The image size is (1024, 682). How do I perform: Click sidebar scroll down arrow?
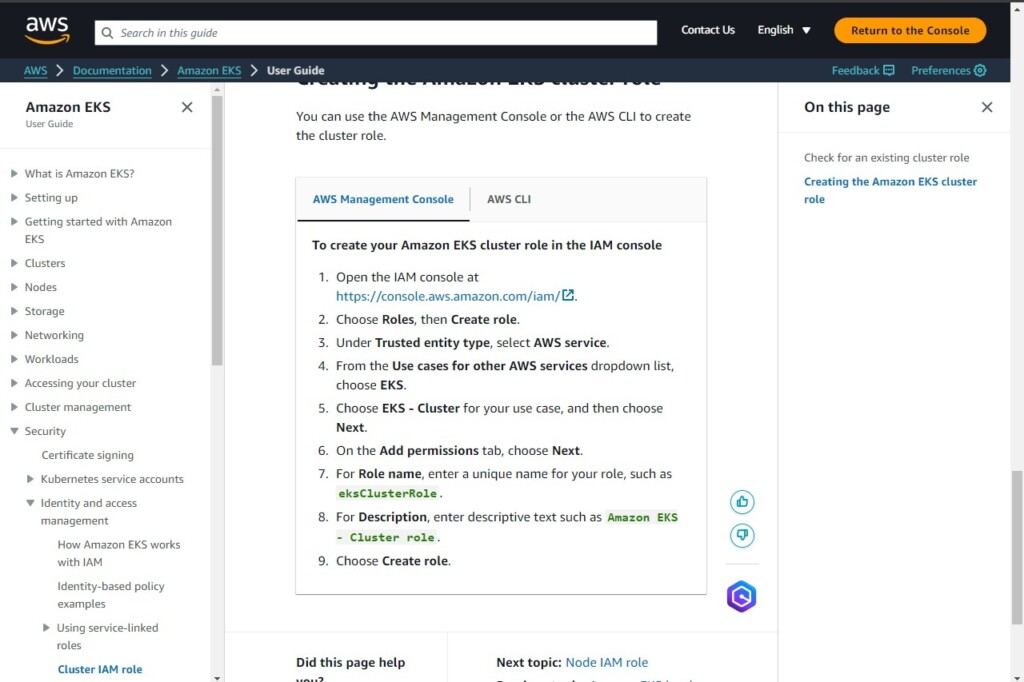217,678
